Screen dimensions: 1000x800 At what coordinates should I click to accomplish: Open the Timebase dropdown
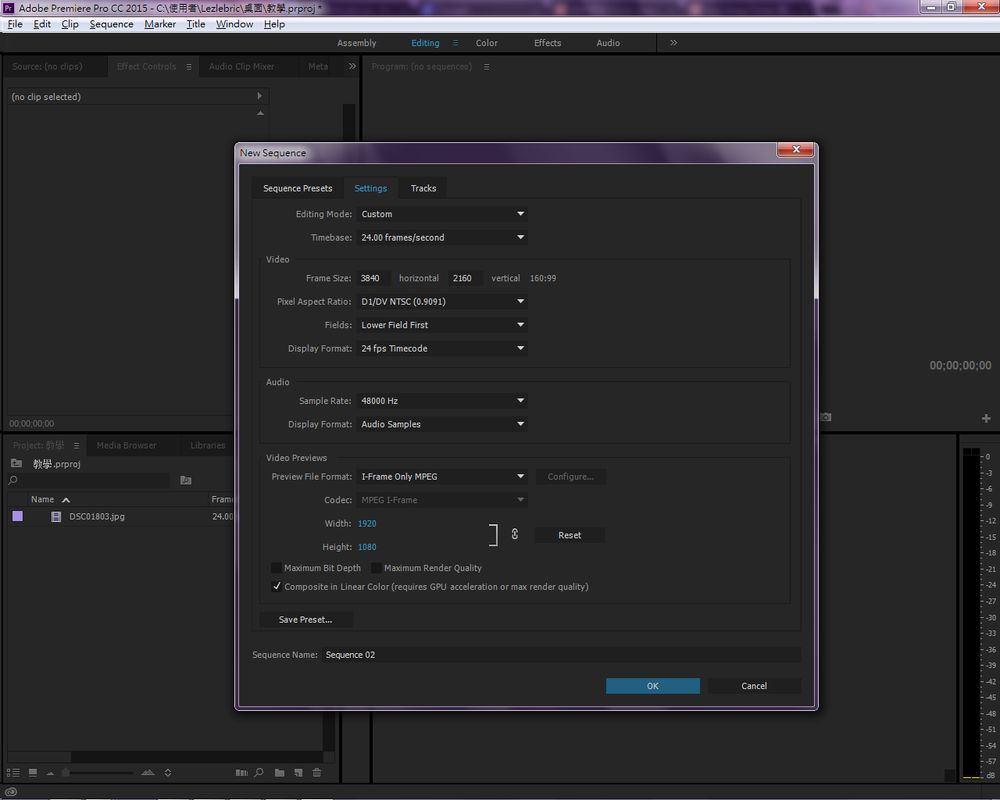(x=442, y=237)
